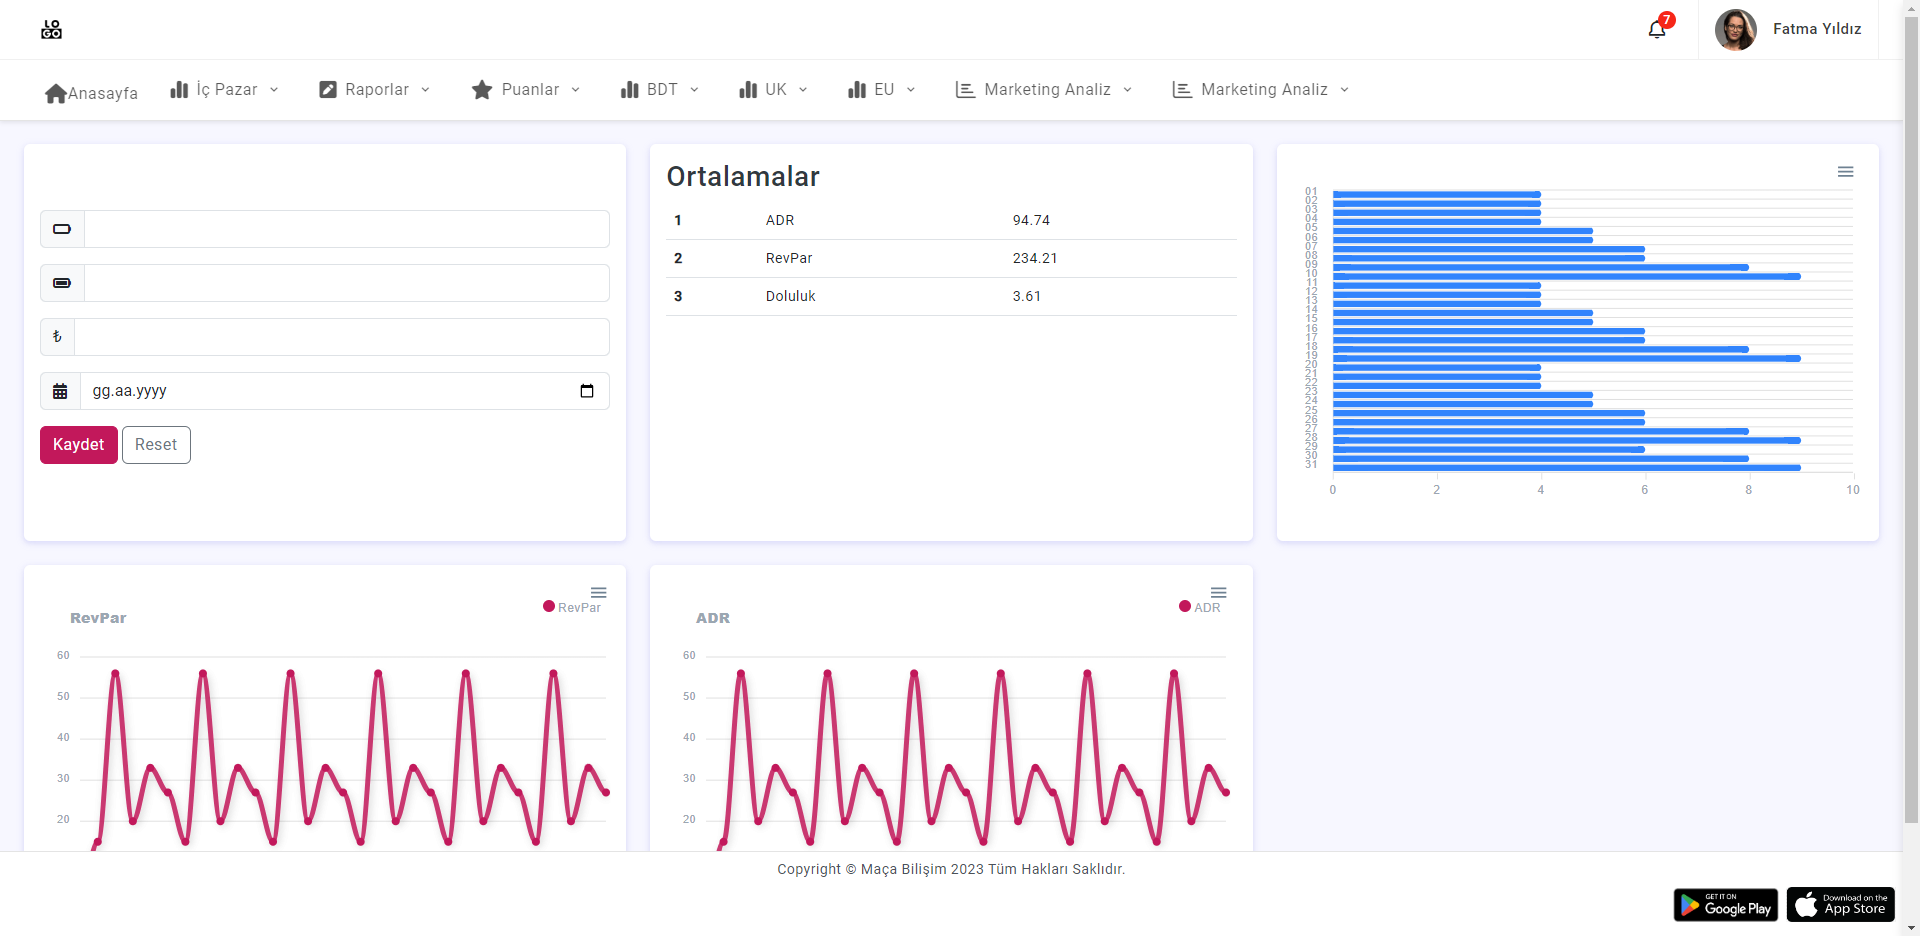Viewport: 1920px width, 936px height.
Task: Open the BDT menu item
Action: tap(660, 90)
